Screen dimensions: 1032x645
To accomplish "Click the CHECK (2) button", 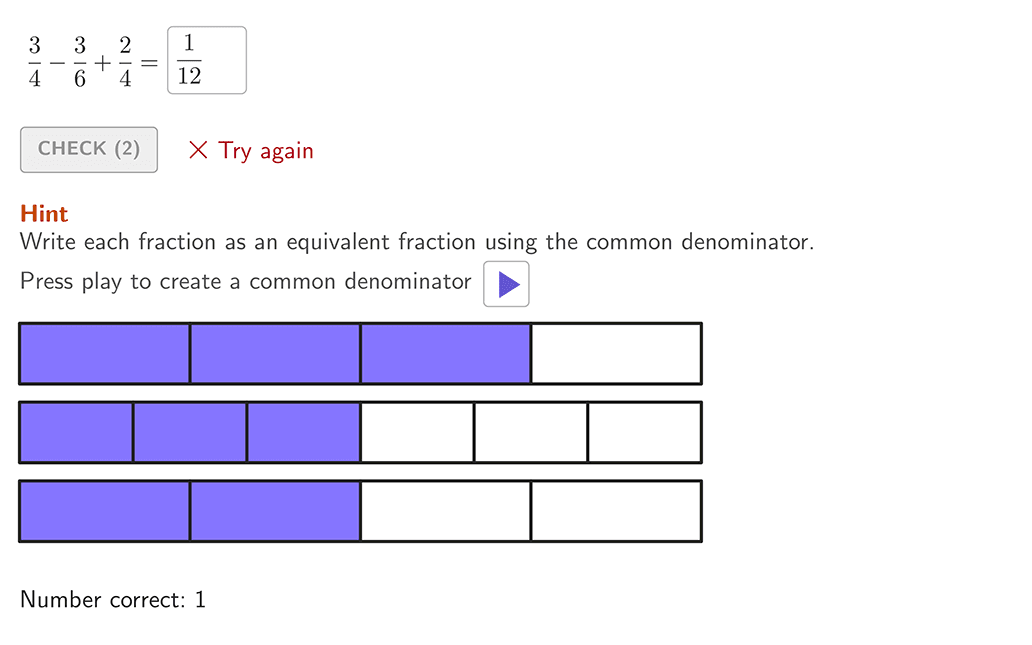I will point(89,150).
